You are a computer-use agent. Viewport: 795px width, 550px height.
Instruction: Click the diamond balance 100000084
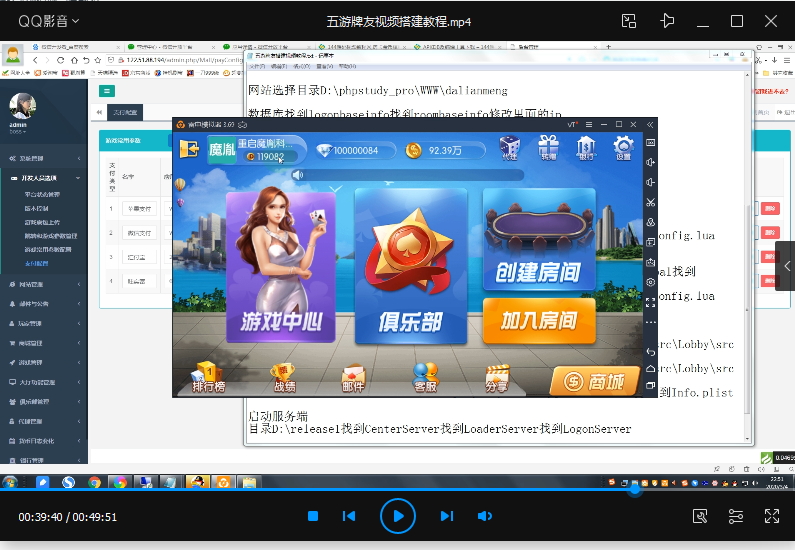point(355,151)
